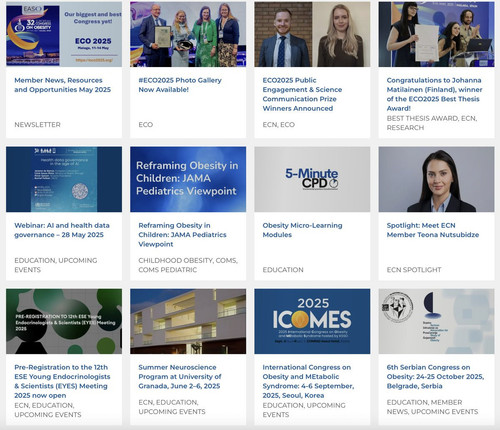Open the ESE EYES Meeting green thumbnail
The image size is (500, 430).
64,321
